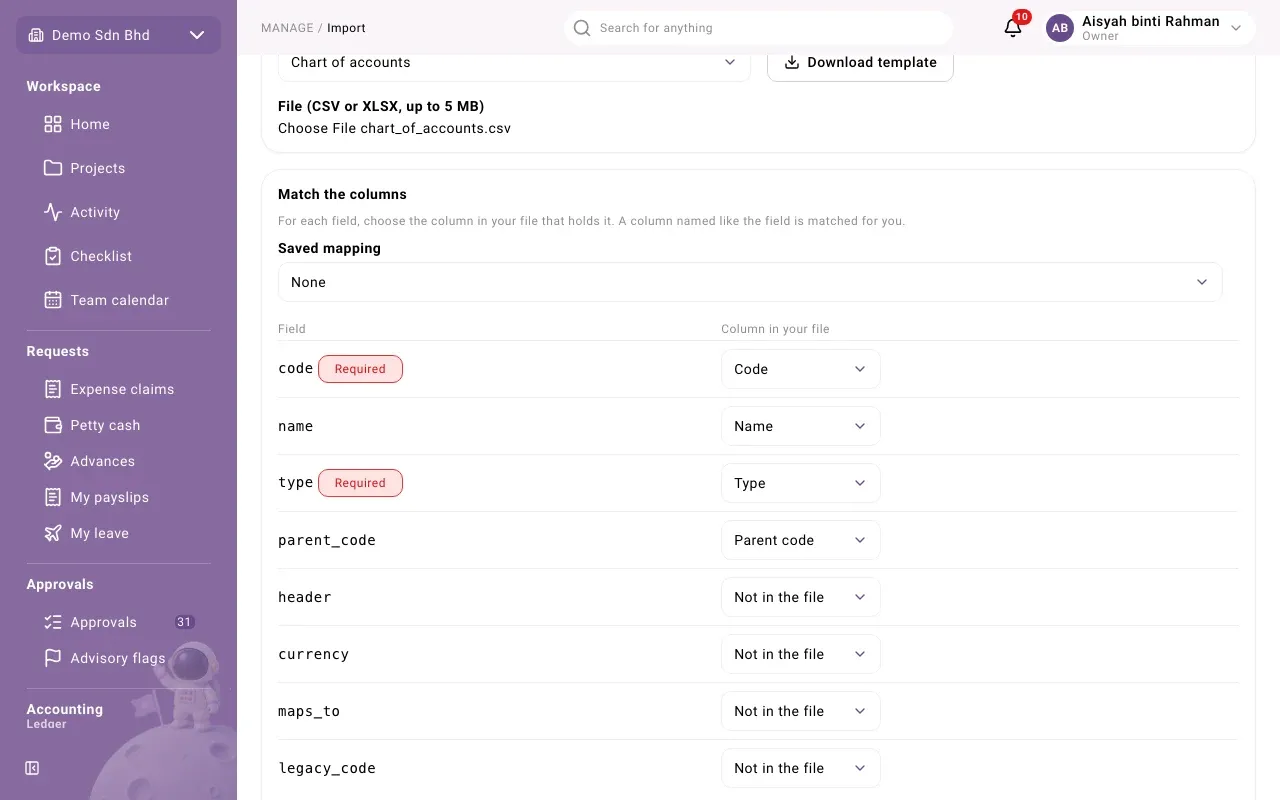This screenshot has height=800, width=1280.
Task: Click the search magnifier icon
Action: [582, 28]
